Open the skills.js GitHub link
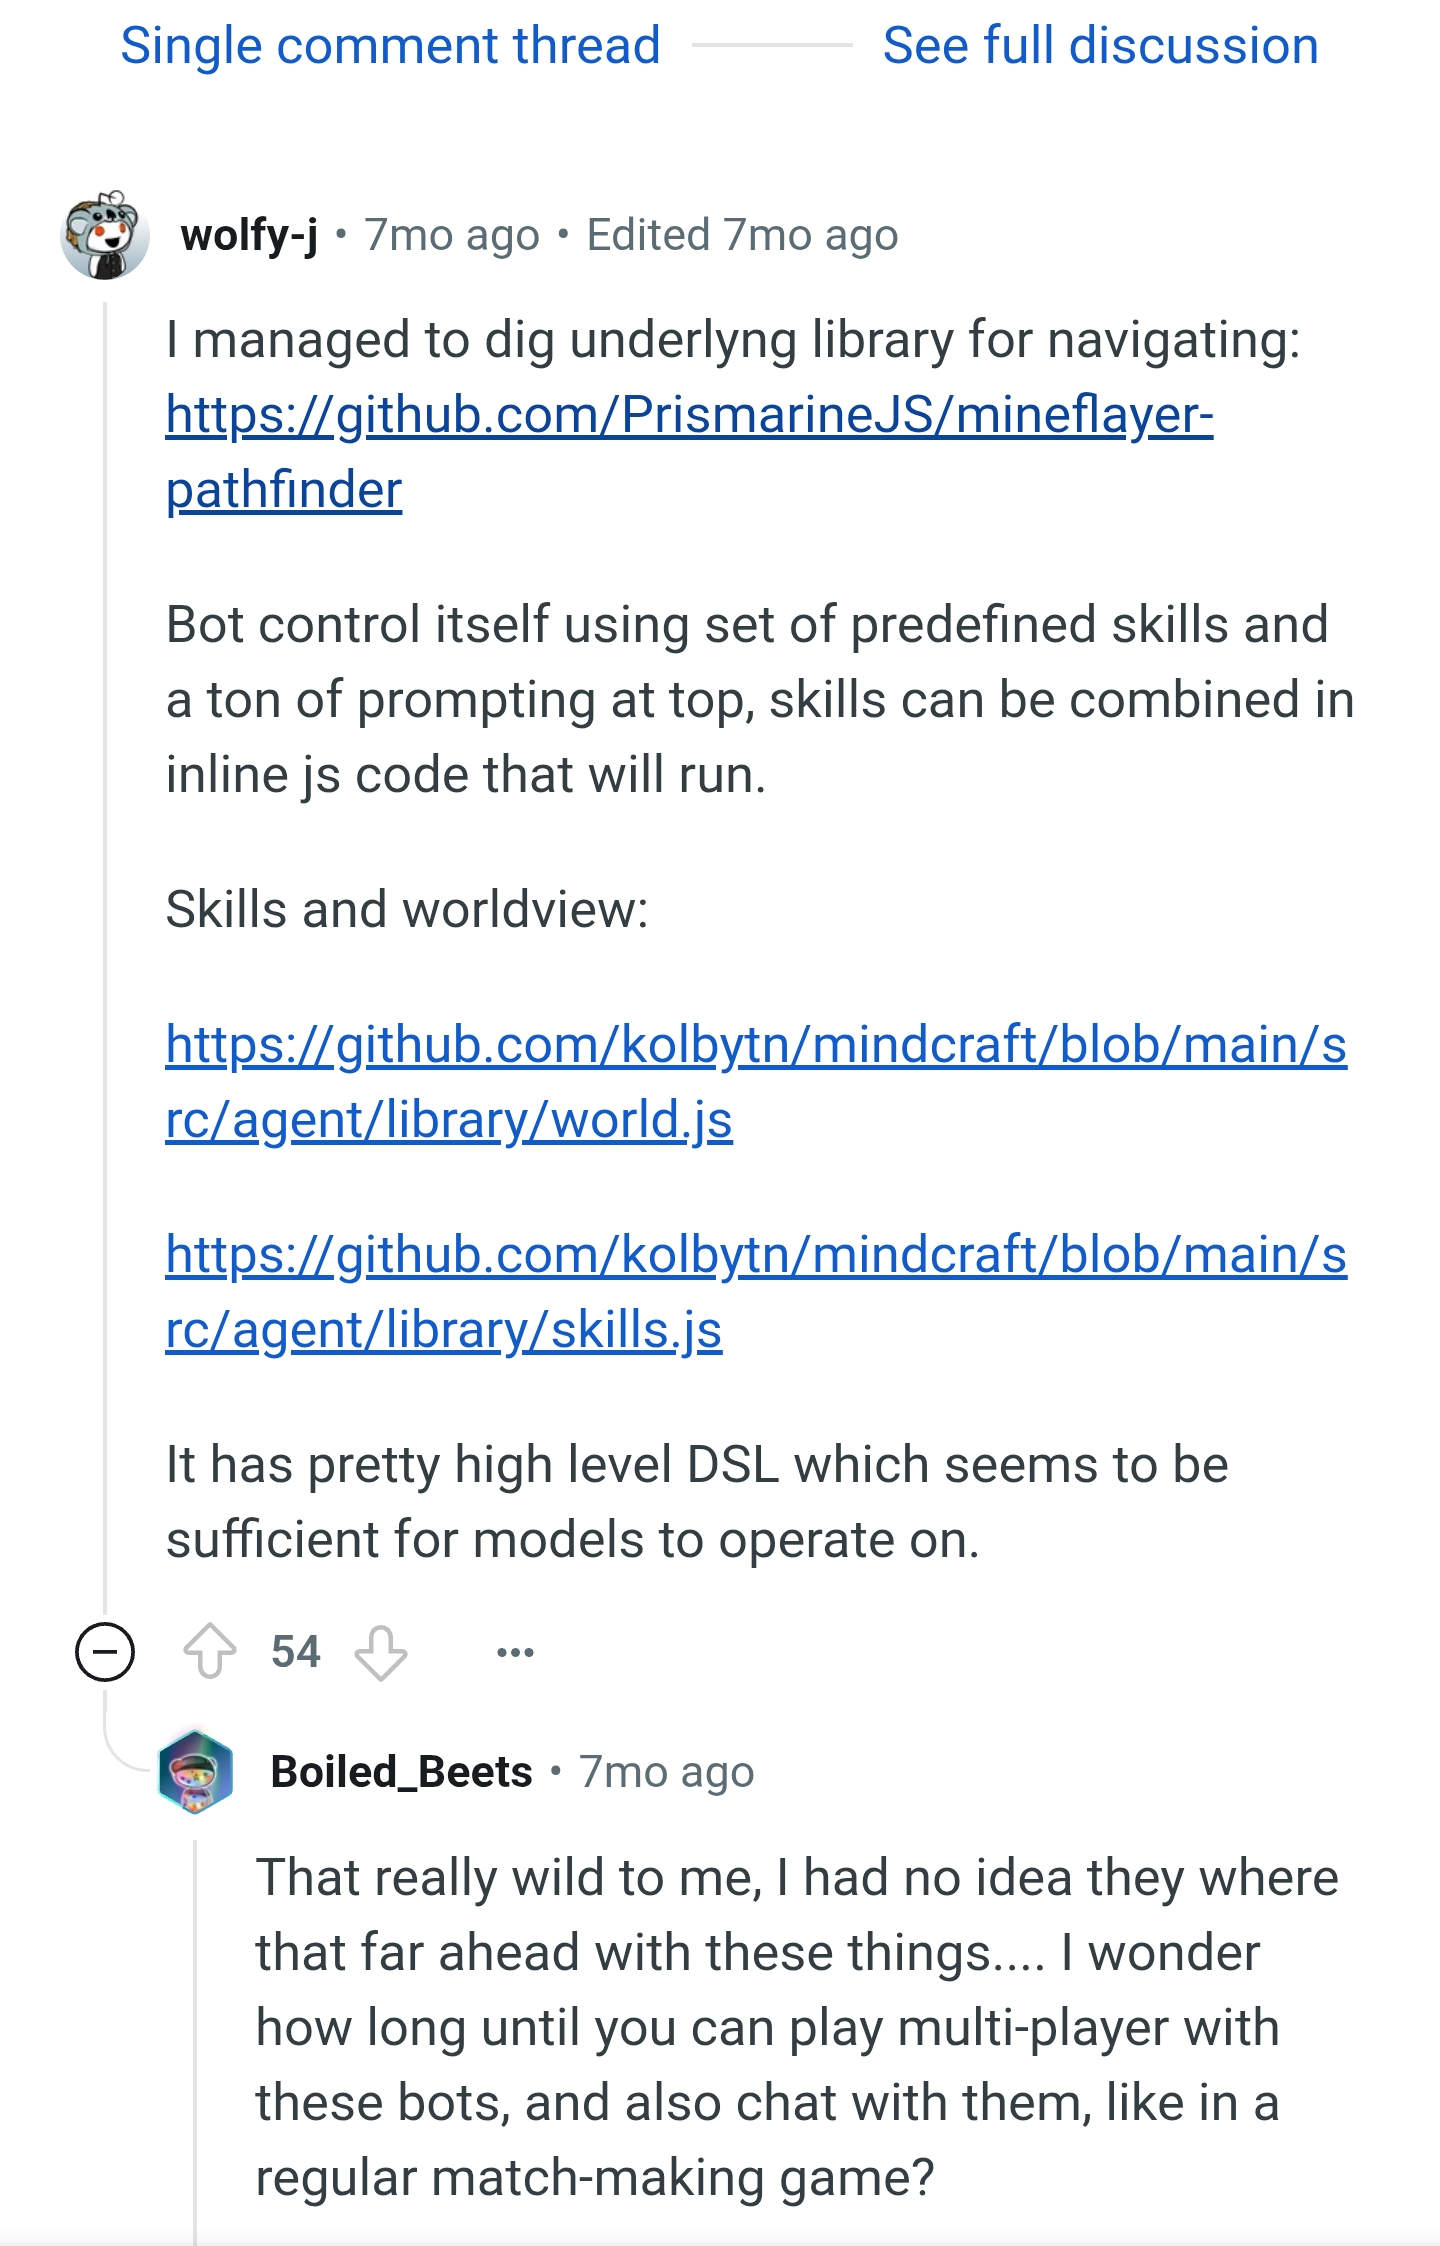Screen dimensions: 1440x2246 click(756, 1292)
